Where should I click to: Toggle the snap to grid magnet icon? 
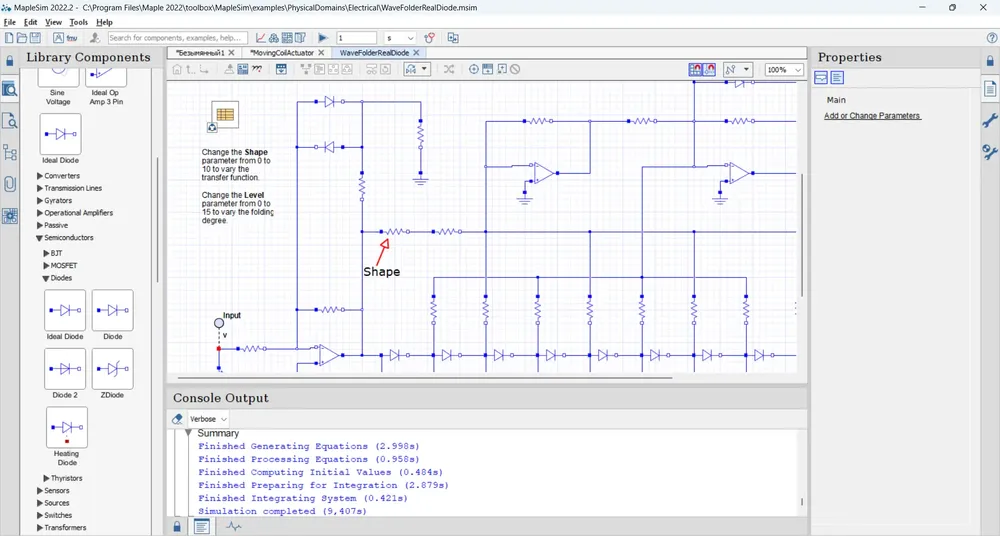point(696,70)
